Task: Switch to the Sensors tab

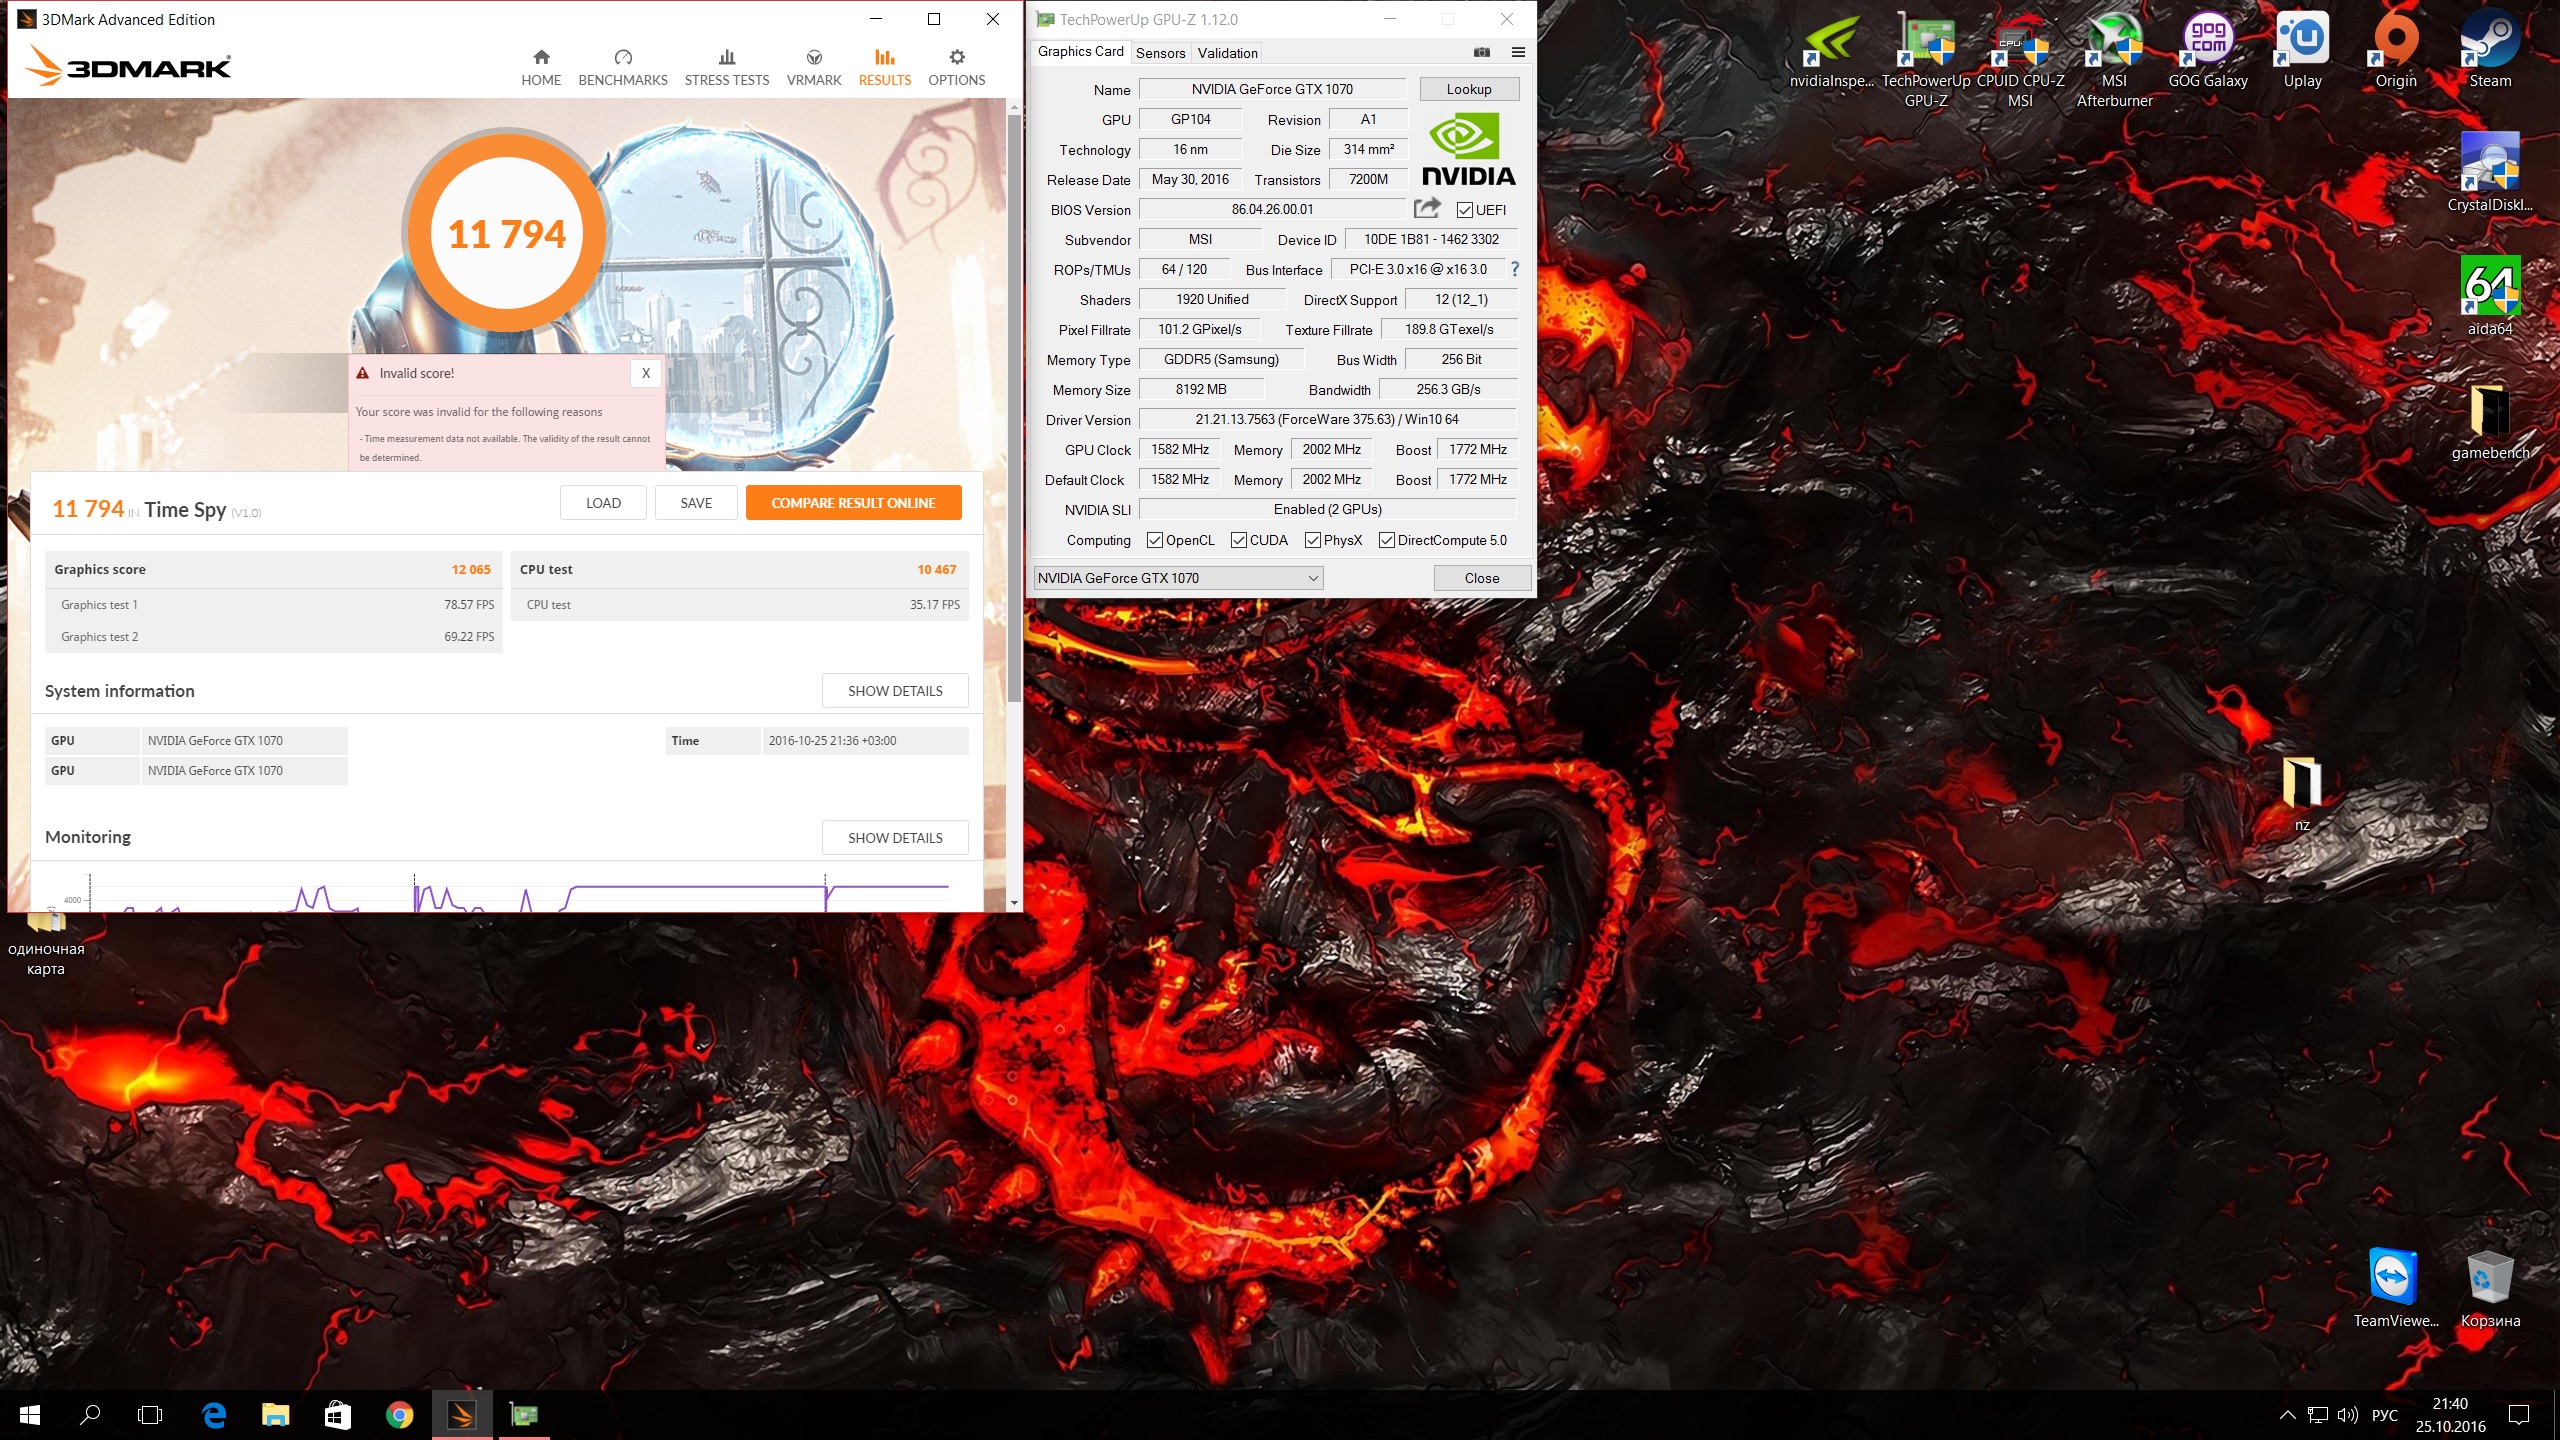Action: pyautogui.click(x=1160, y=53)
